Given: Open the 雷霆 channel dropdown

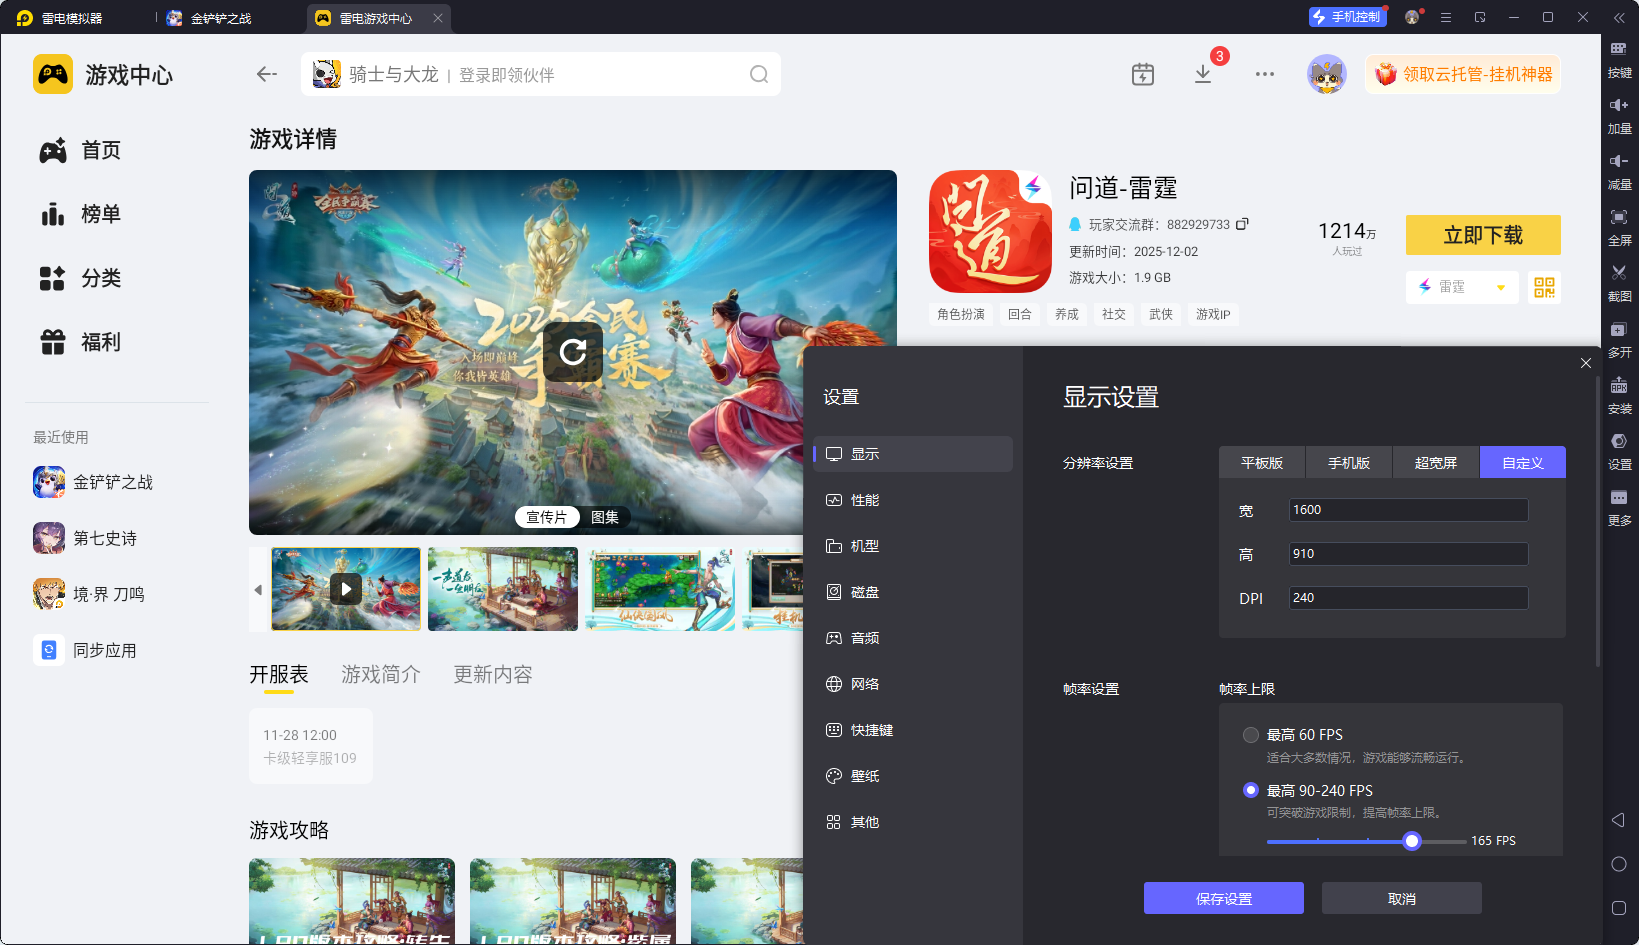Looking at the screenshot, I should (x=1462, y=287).
